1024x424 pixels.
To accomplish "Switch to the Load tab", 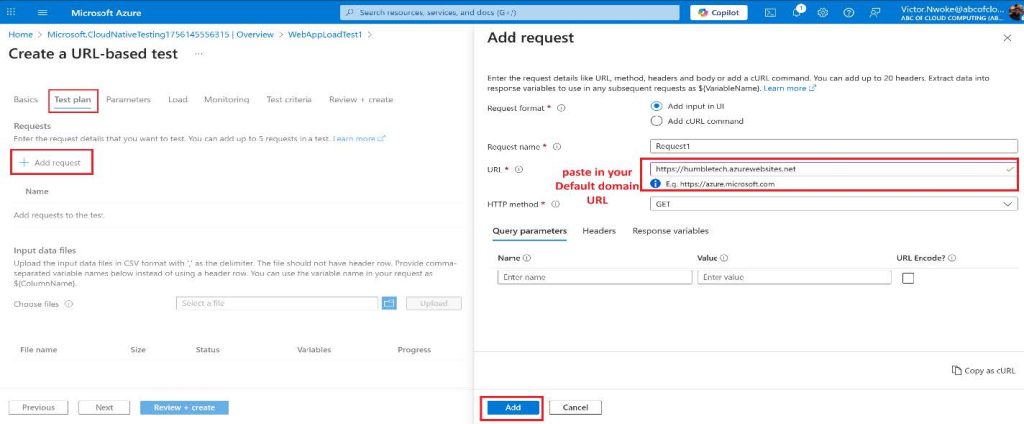I will (178, 99).
